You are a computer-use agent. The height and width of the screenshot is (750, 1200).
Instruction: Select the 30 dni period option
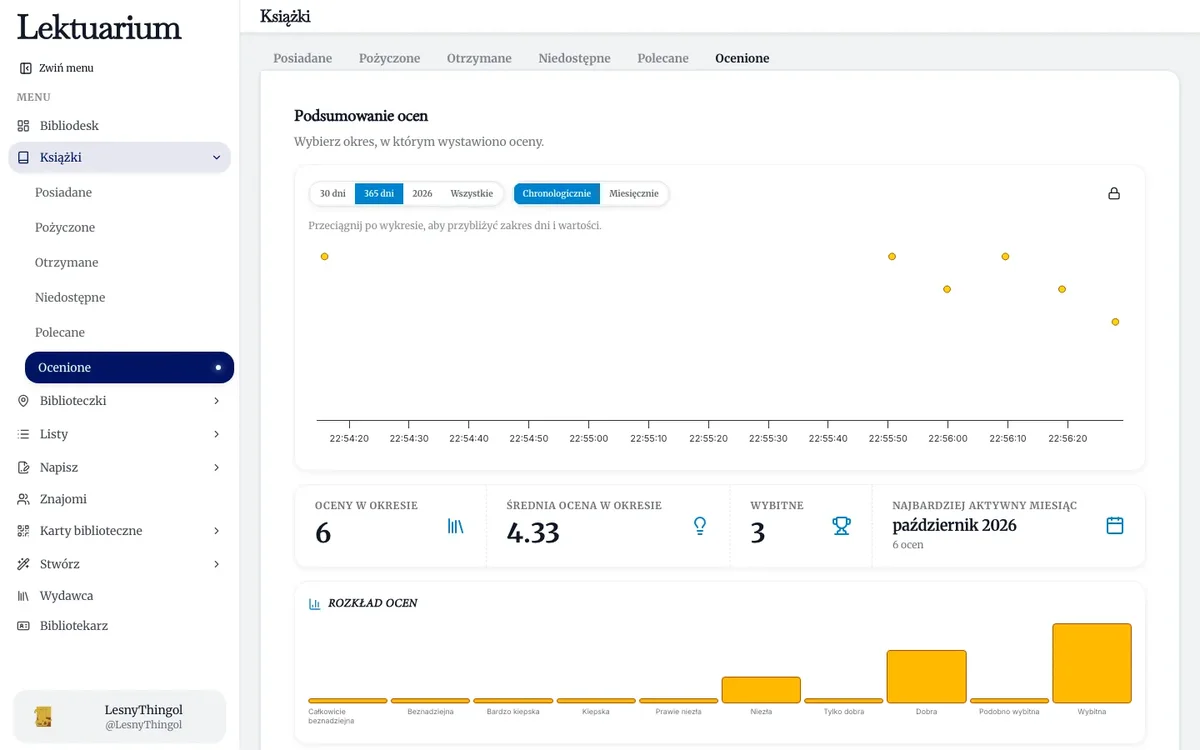(x=332, y=194)
